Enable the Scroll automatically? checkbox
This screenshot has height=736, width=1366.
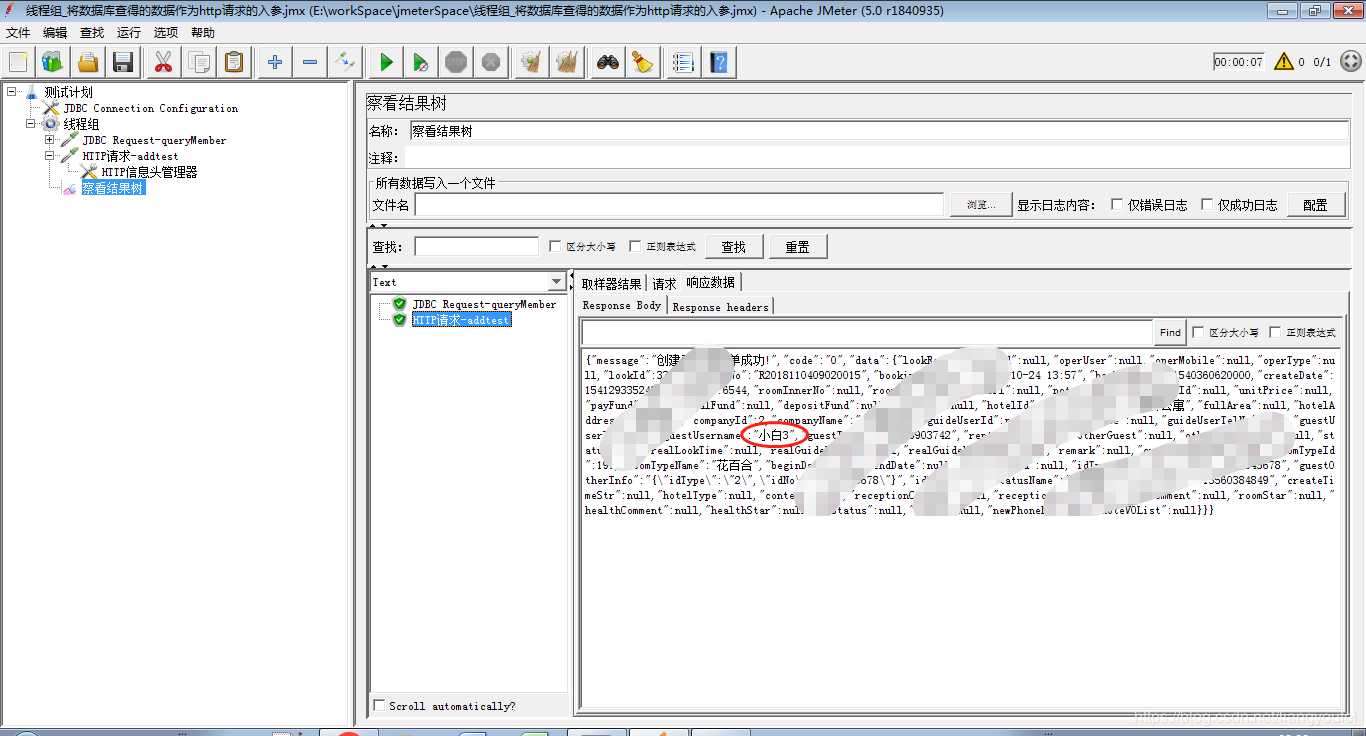(379, 706)
